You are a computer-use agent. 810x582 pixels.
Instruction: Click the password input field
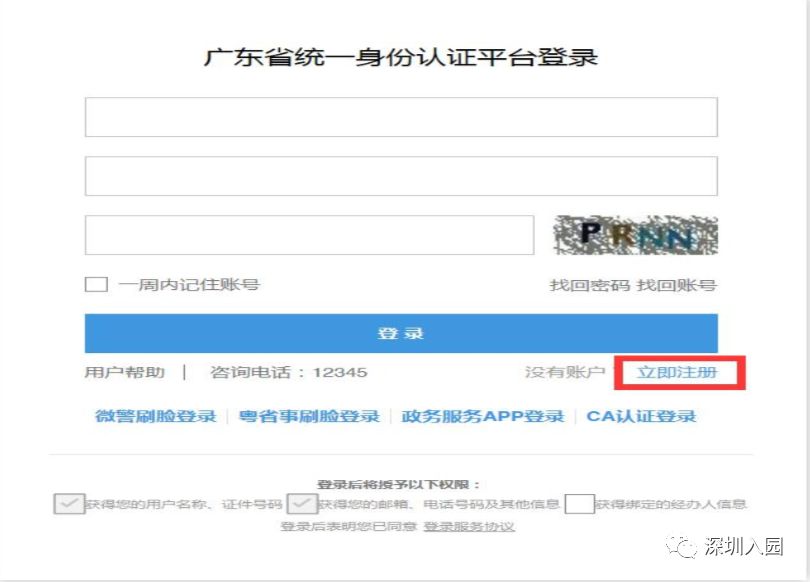[x=400, y=174]
